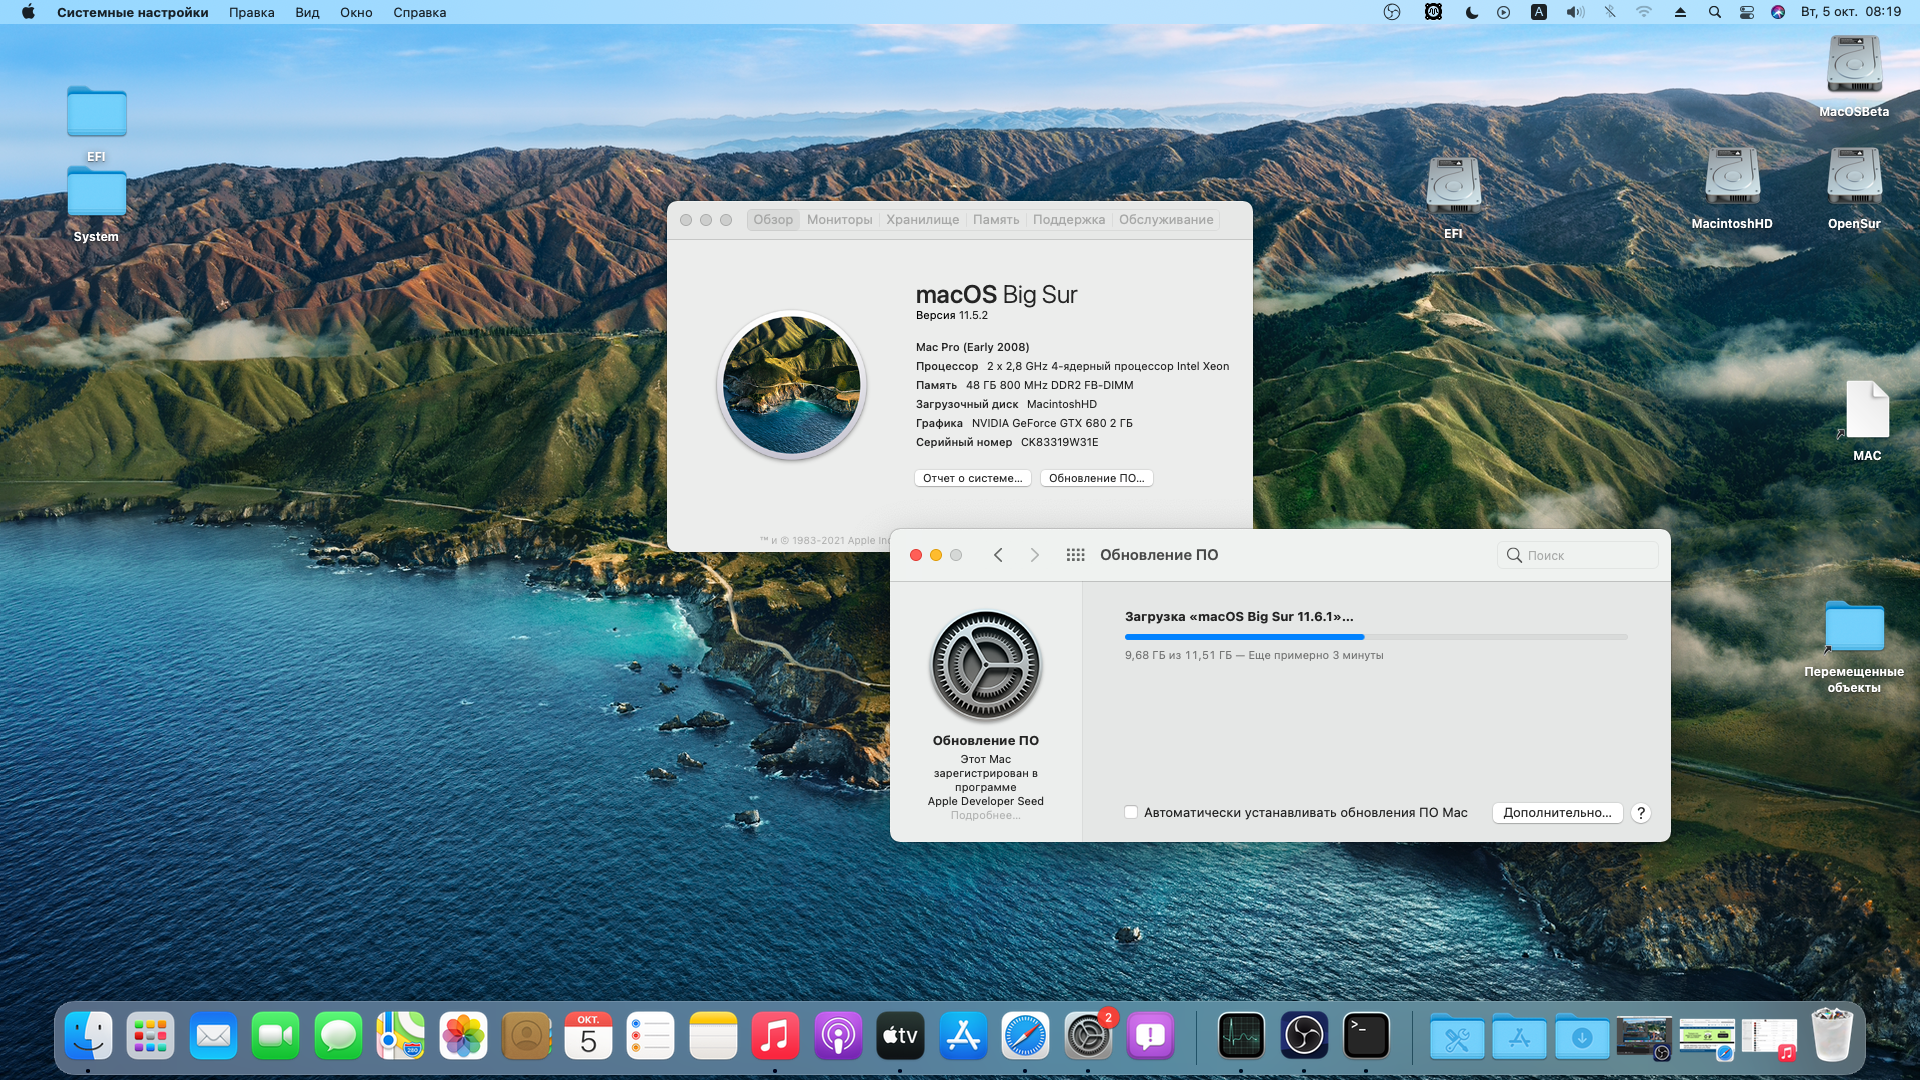
Task: Launch Safari from the Dock
Action: coord(1025,1035)
